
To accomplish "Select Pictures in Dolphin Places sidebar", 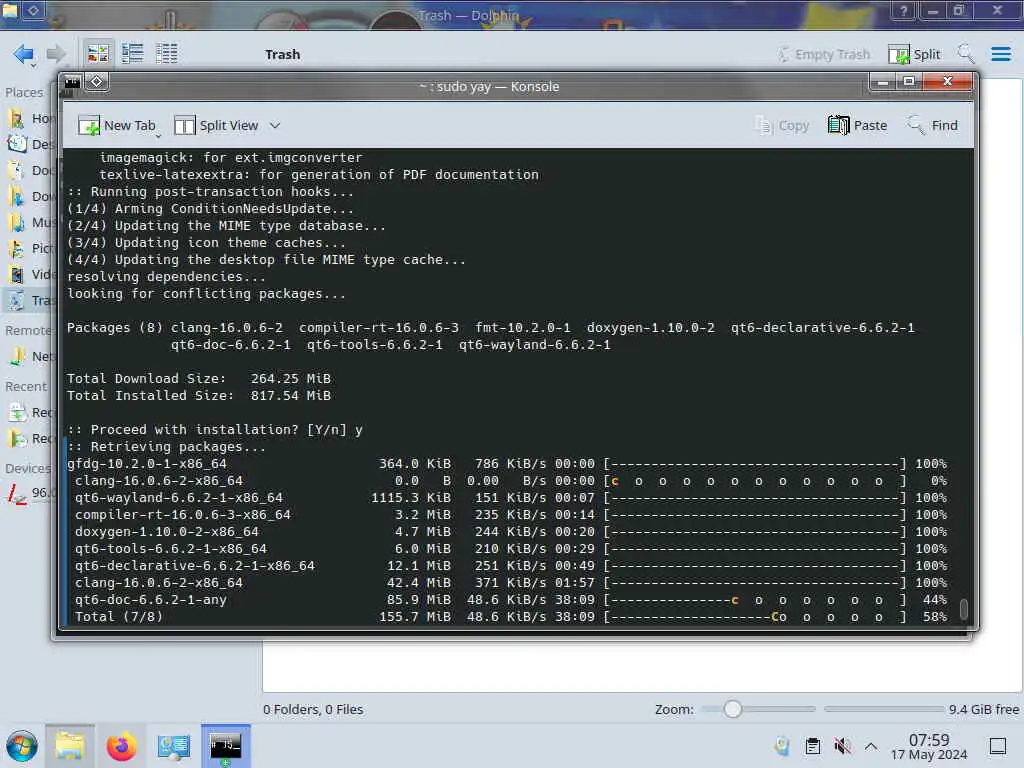I will (31, 248).
